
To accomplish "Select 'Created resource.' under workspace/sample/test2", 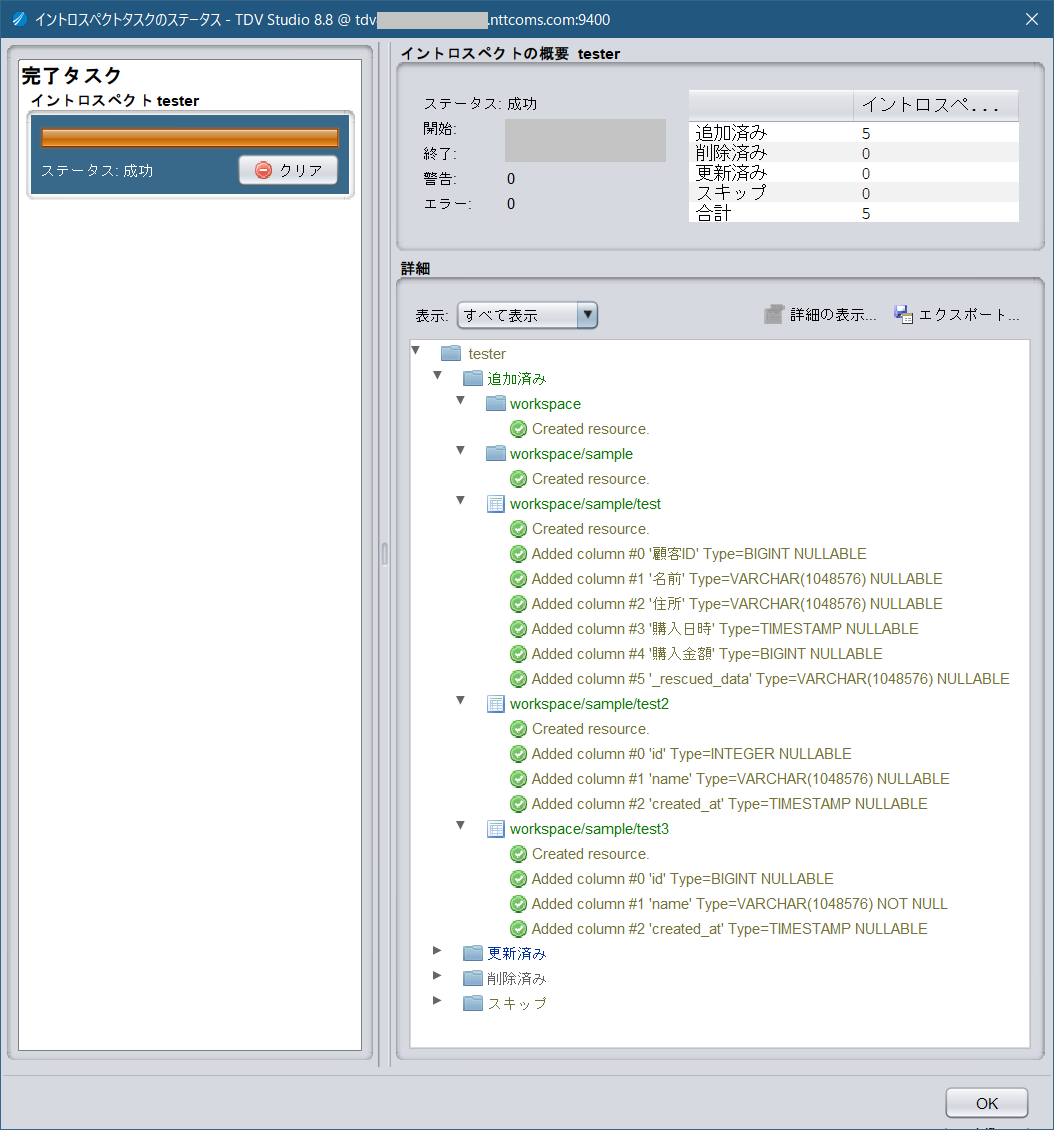I will coord(590,729).
